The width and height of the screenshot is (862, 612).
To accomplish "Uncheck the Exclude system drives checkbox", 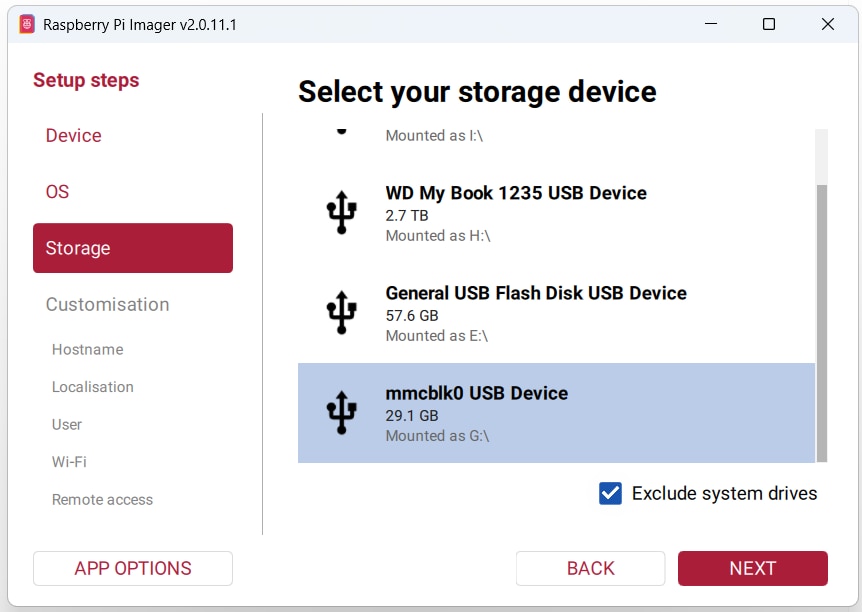I will (610, 493).
